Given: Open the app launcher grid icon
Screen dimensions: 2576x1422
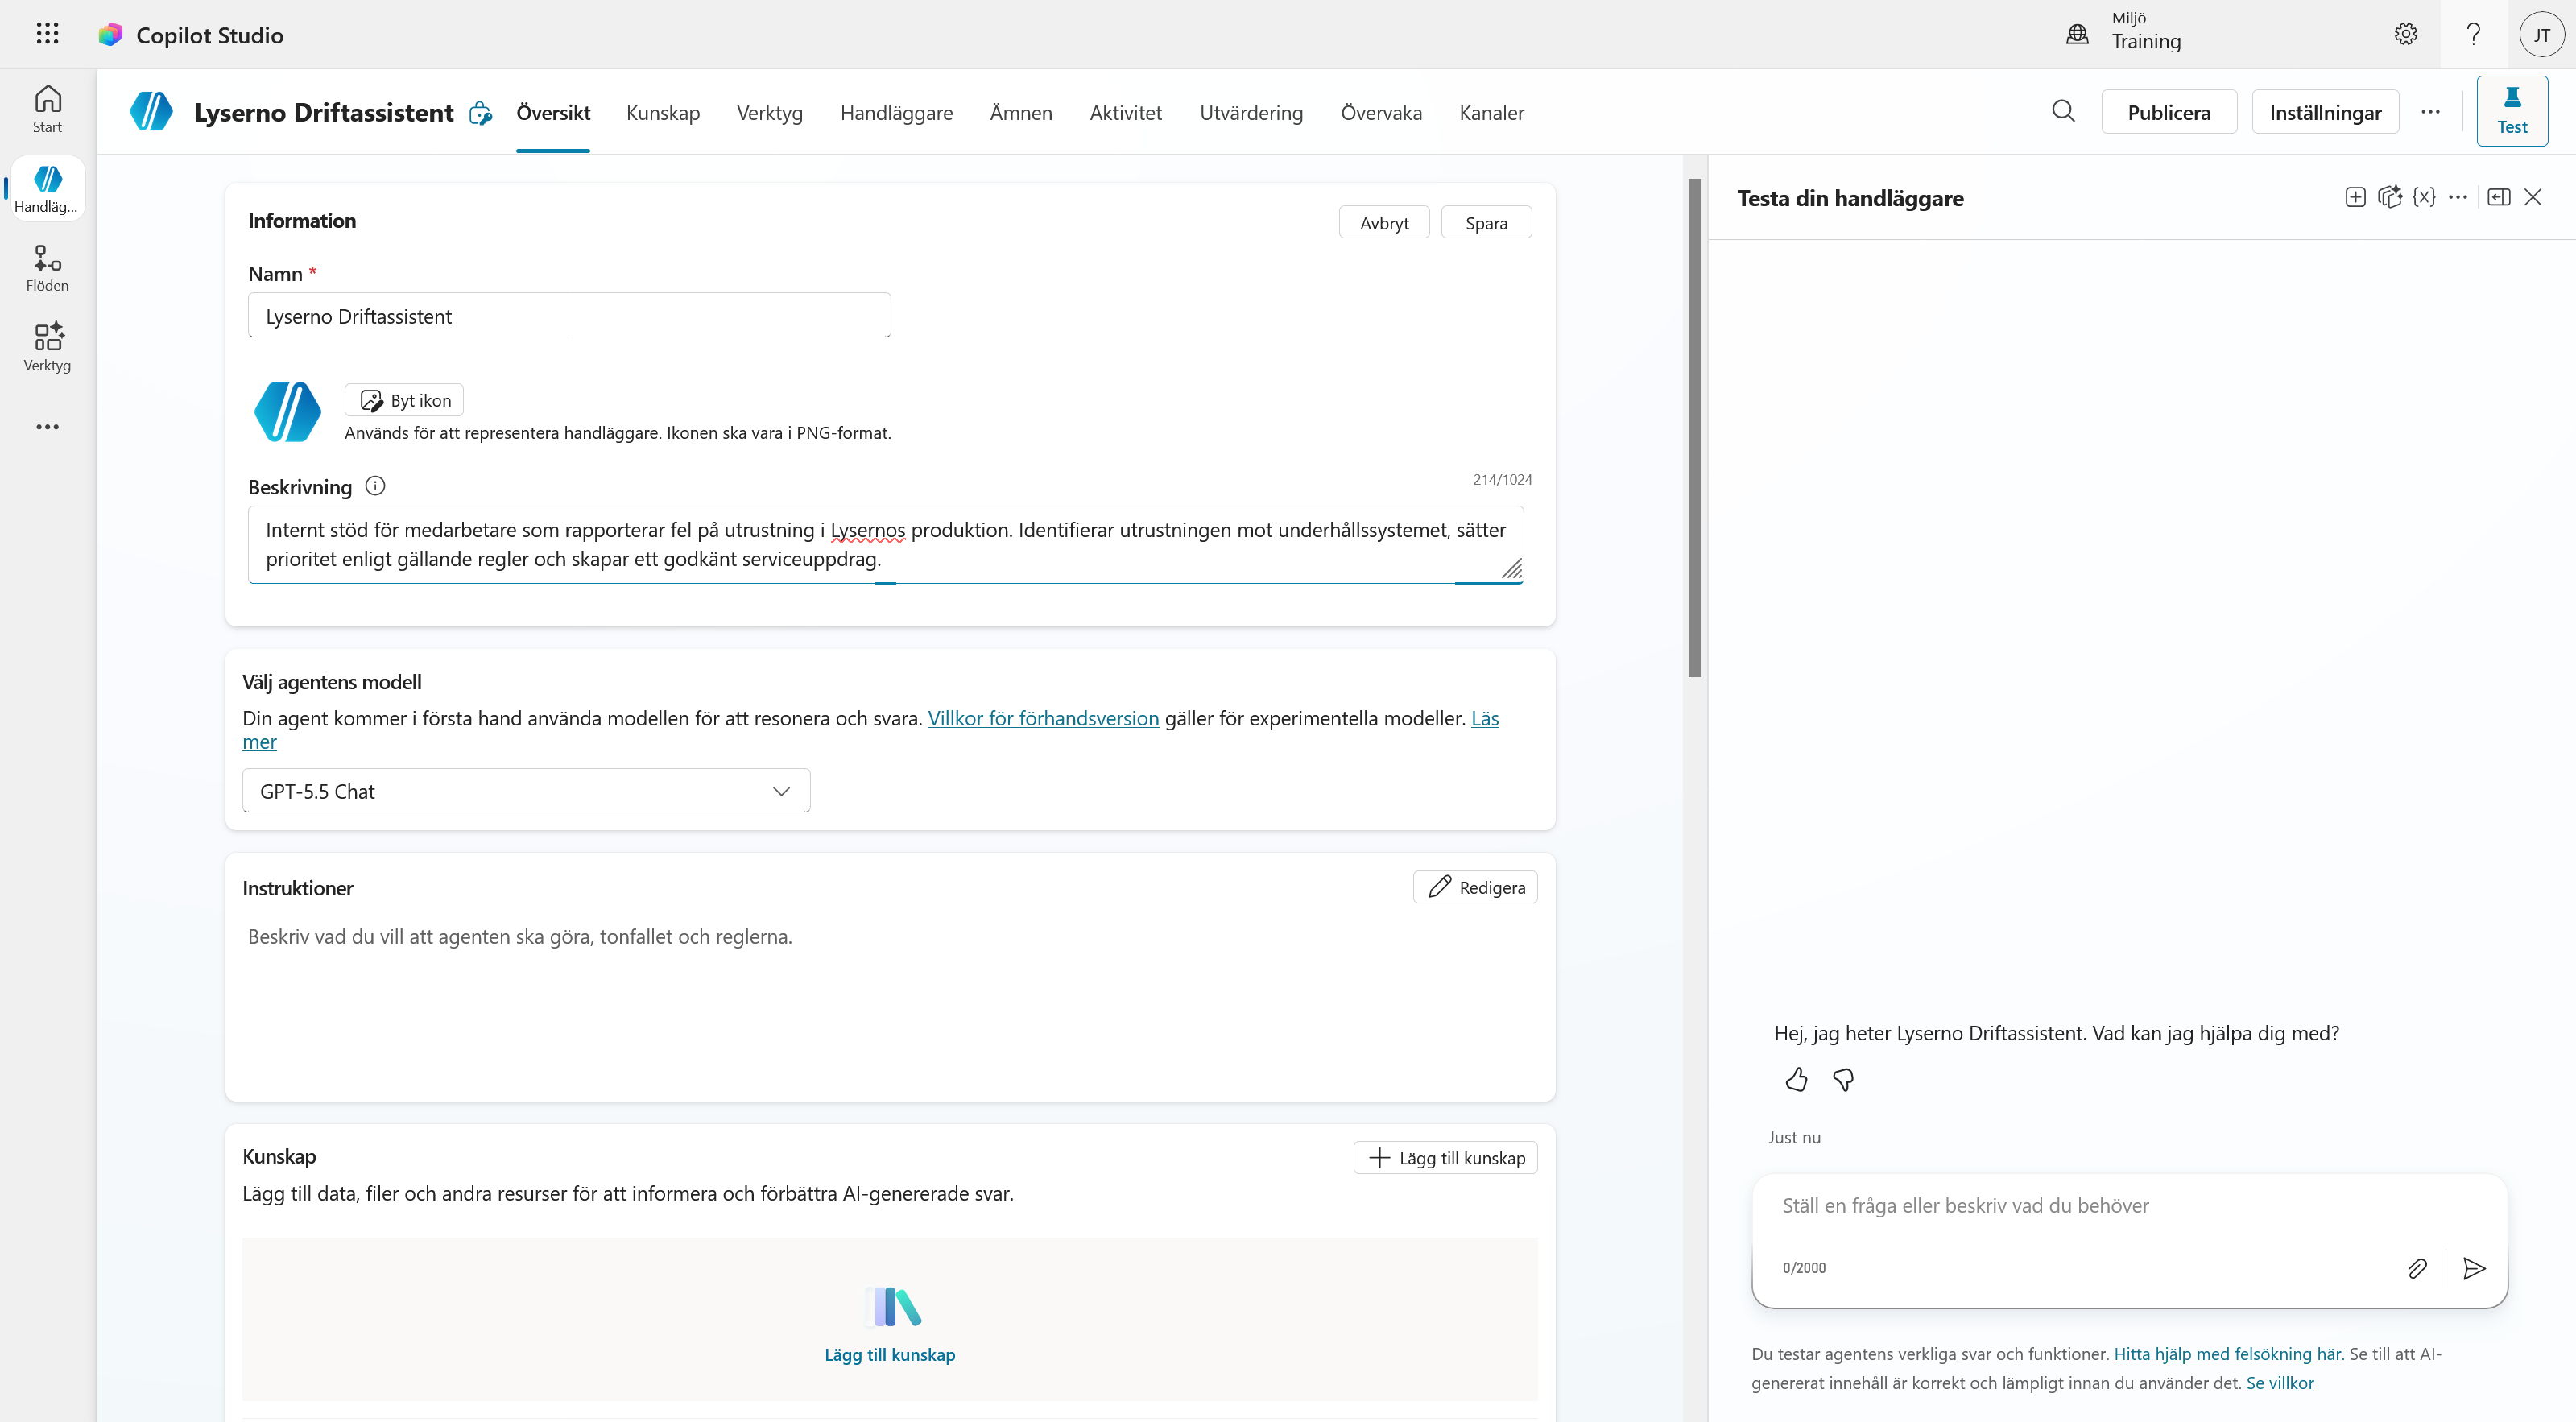Looking at the screenshot, I should [47, 34].
